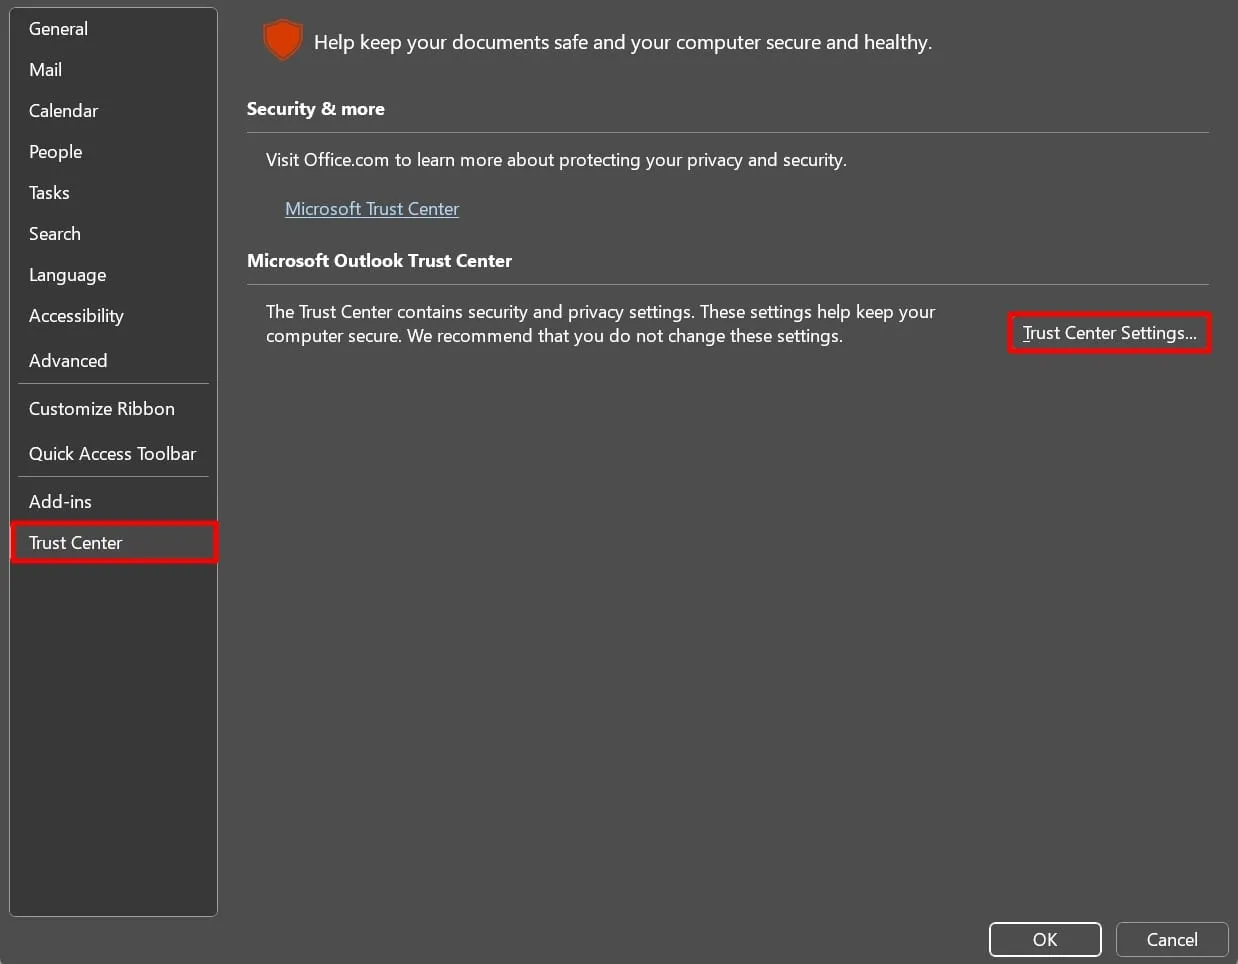1238x964 pixels.
Task: Dismiss the dialog with Cancel
Action: [1171, 939]
